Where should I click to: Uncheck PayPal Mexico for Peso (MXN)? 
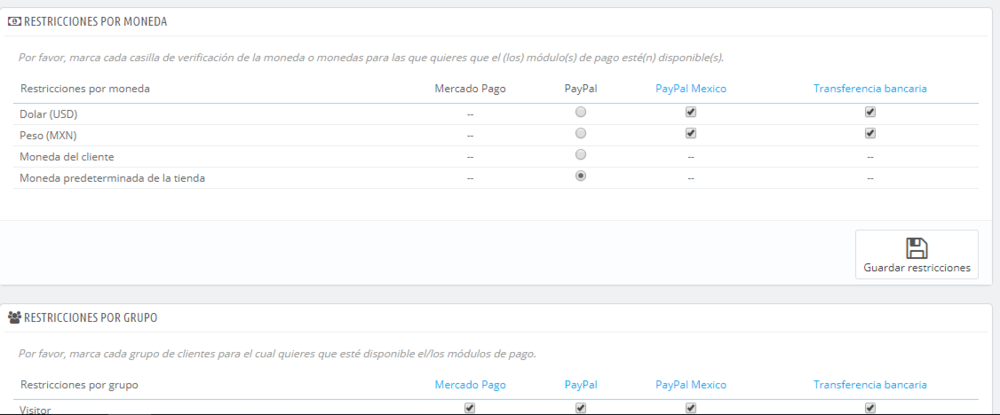point(691,133)
